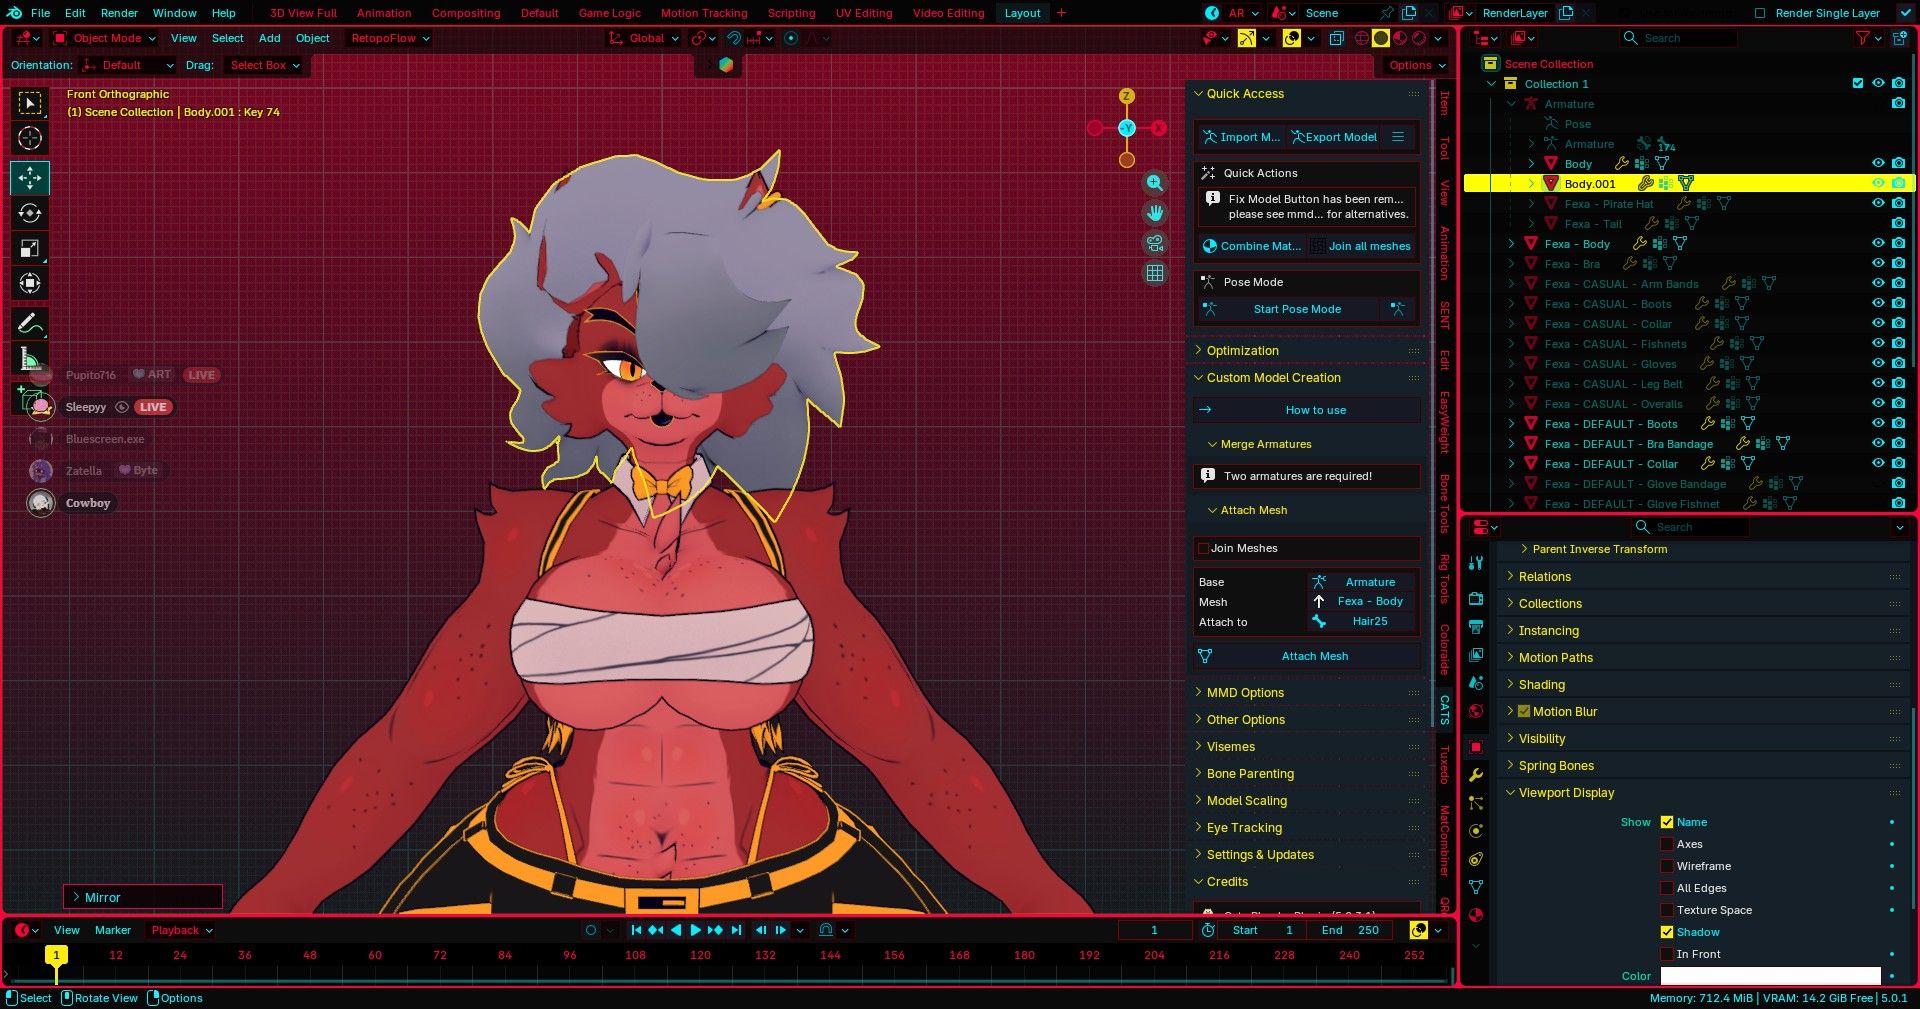The width and height of the screenshot is (1920, 1009).
Task: Switch orthographic/perspective grid icon
Action: click(1155, 273)
